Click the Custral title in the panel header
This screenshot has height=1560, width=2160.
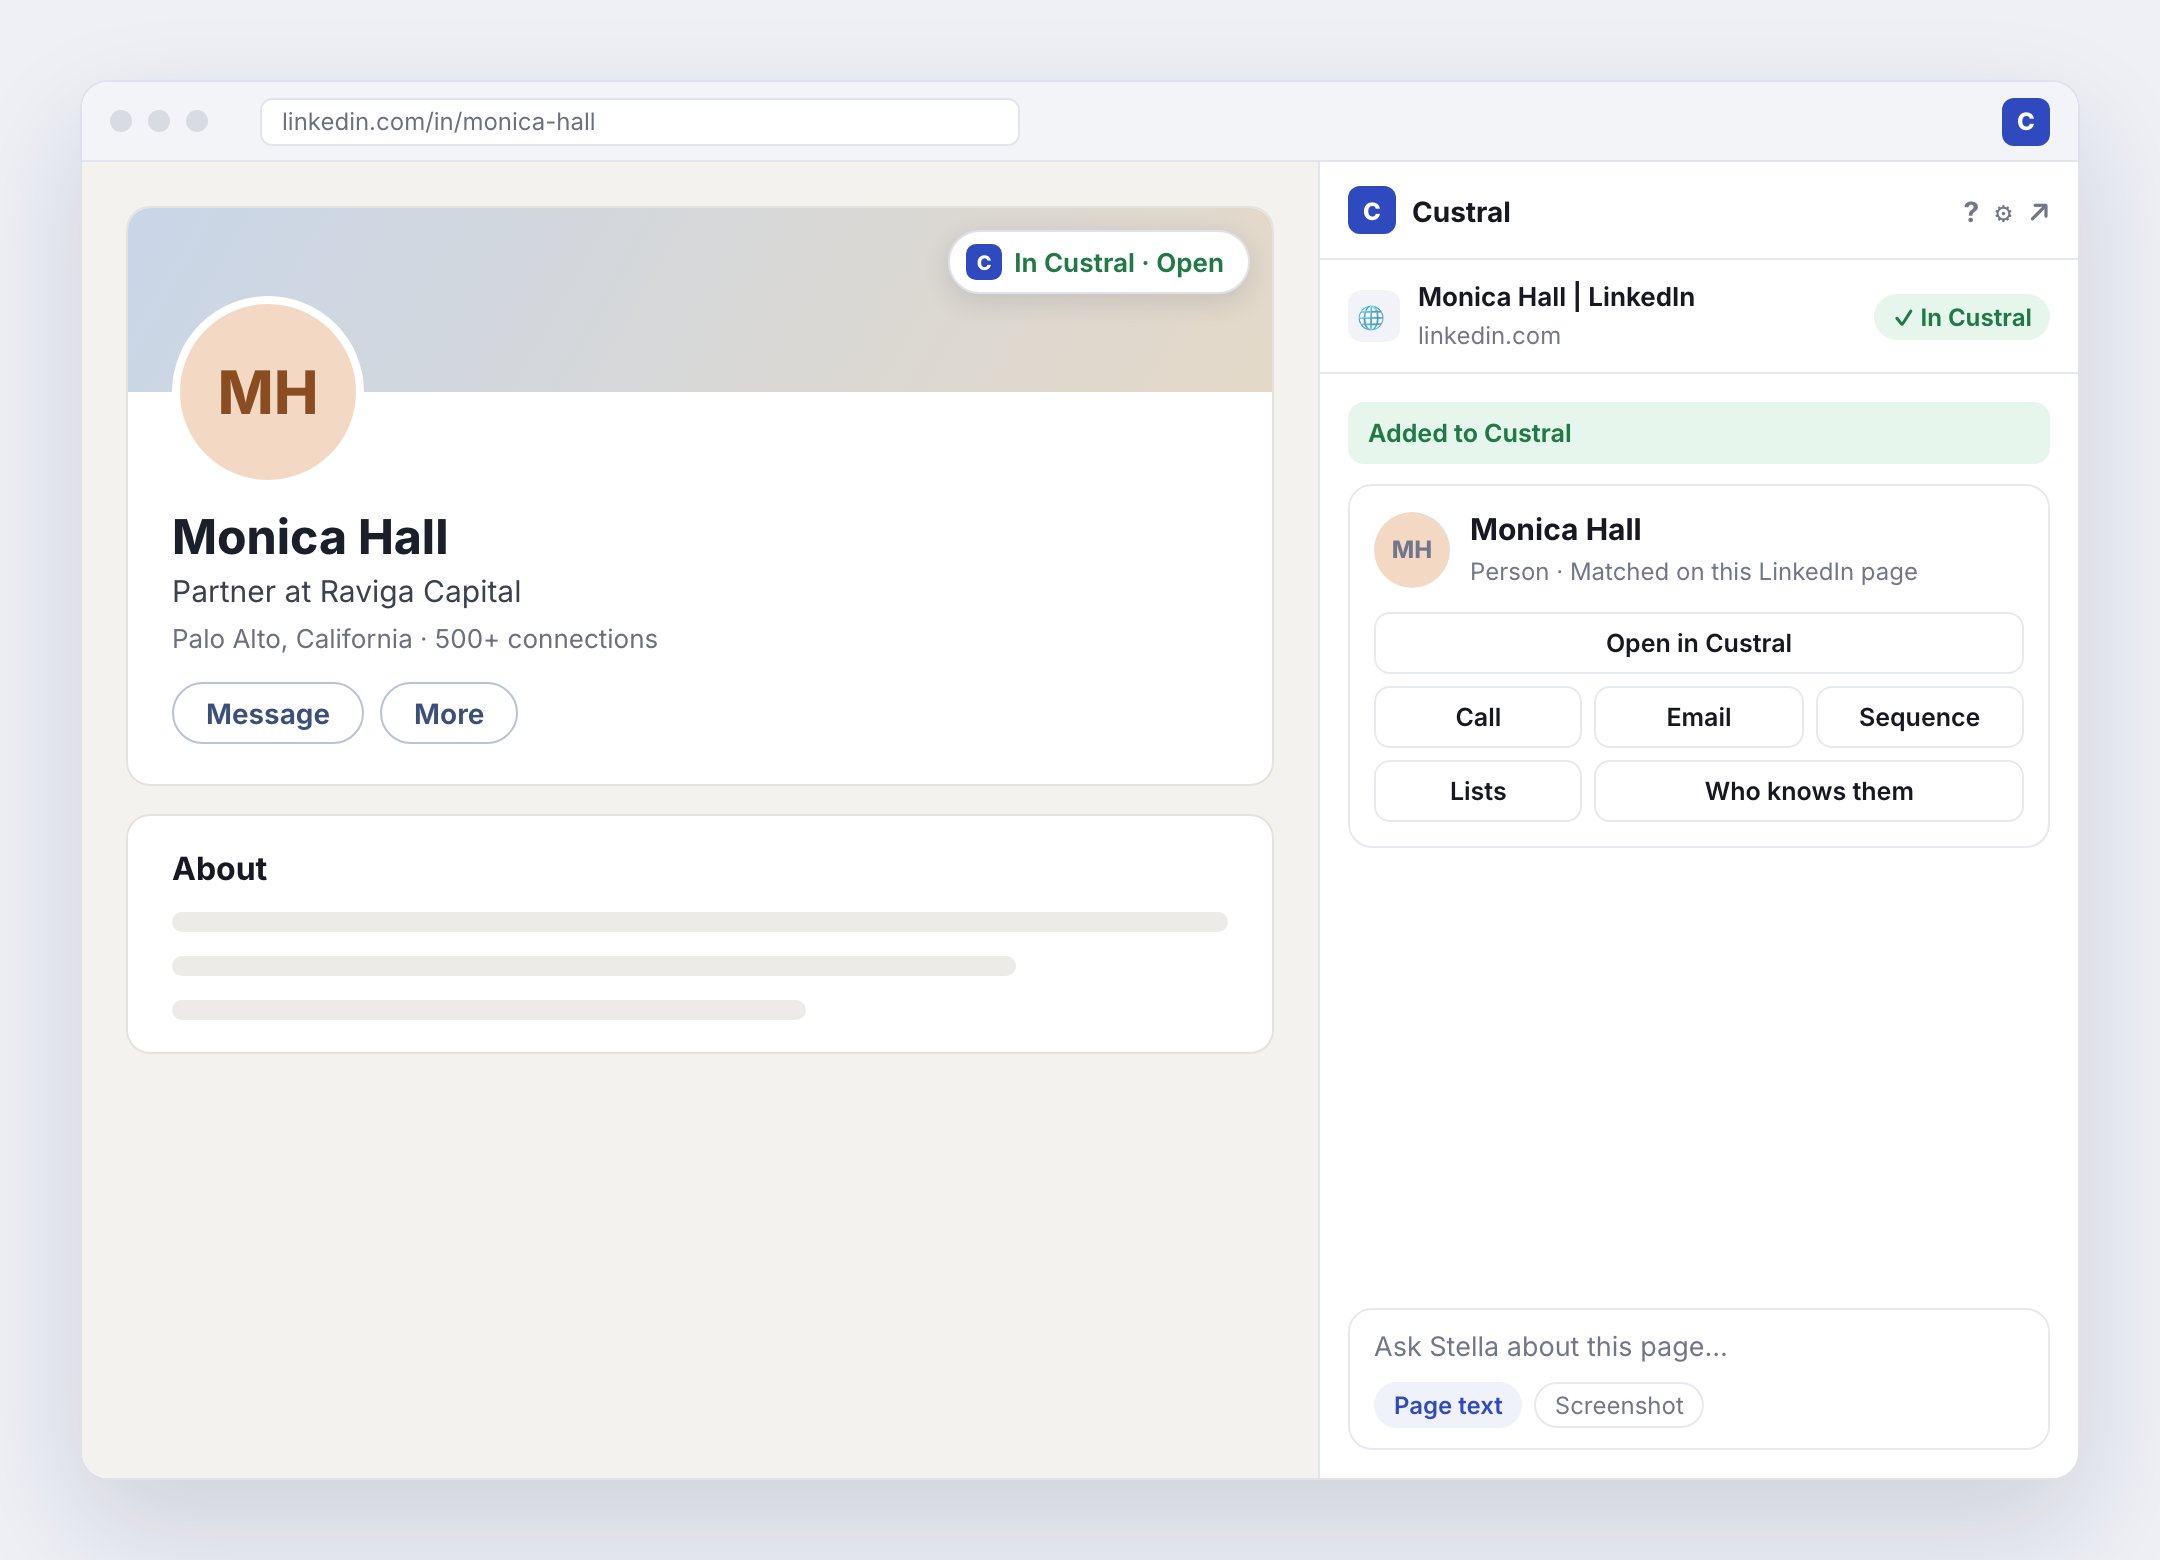[x=1461, y=212]
